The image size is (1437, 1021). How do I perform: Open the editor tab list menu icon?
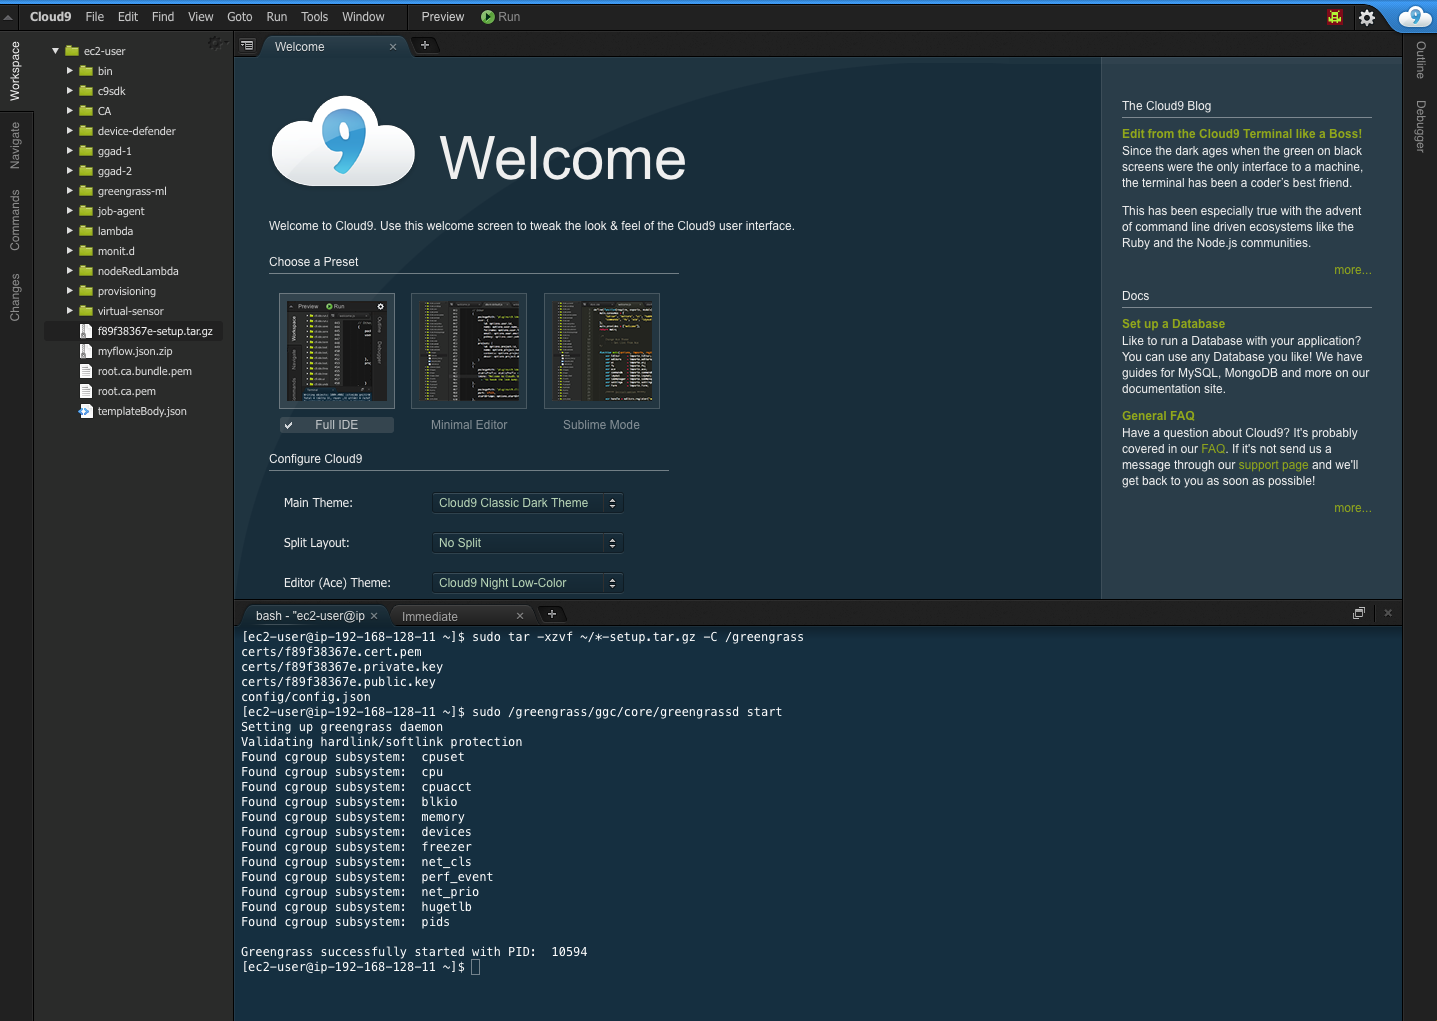[x=247, y=45]
